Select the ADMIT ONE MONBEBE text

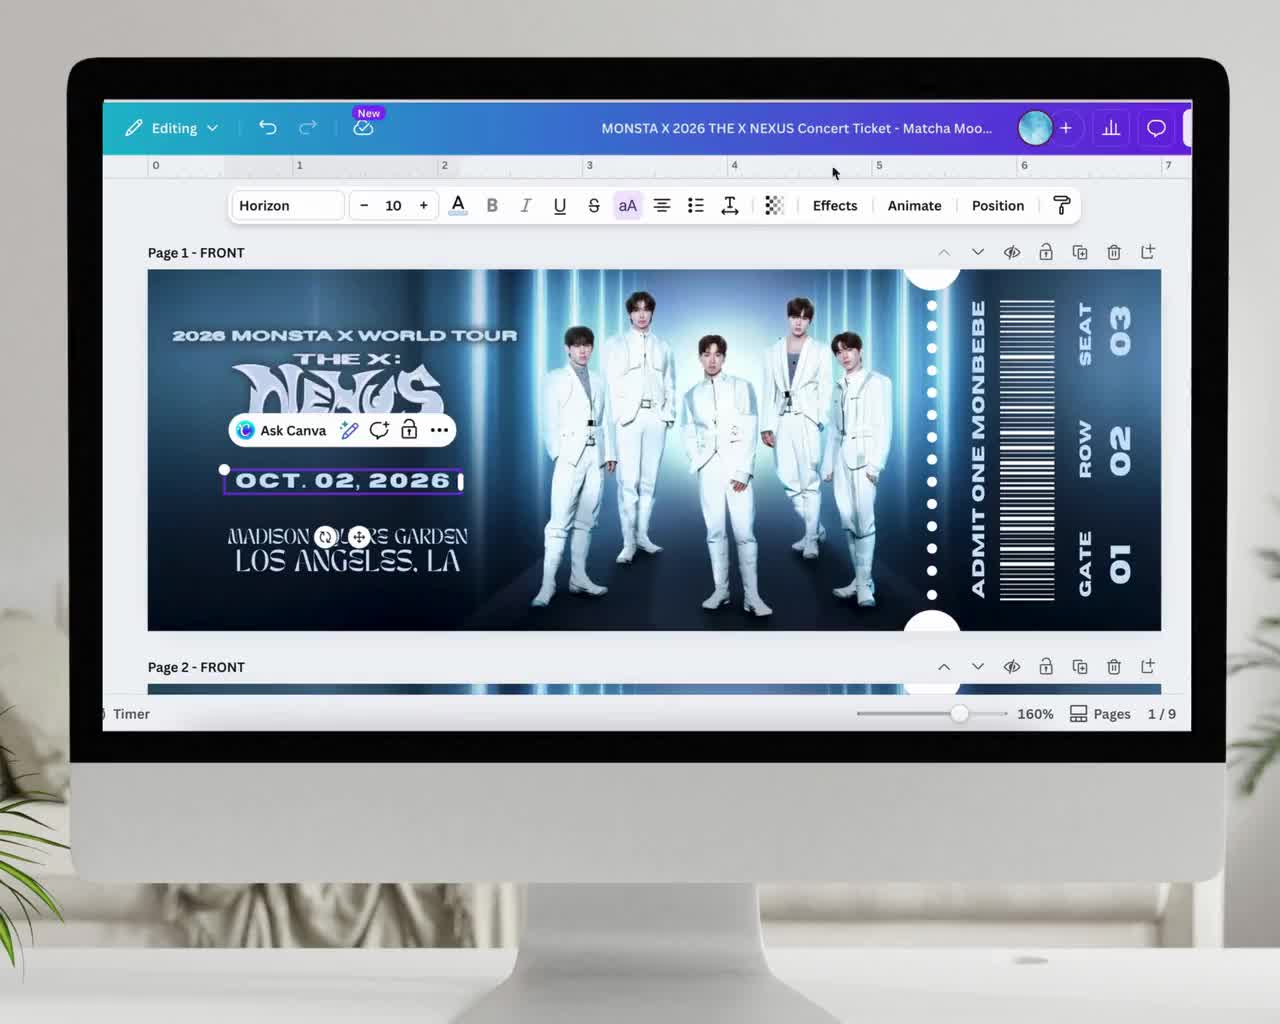978,449
